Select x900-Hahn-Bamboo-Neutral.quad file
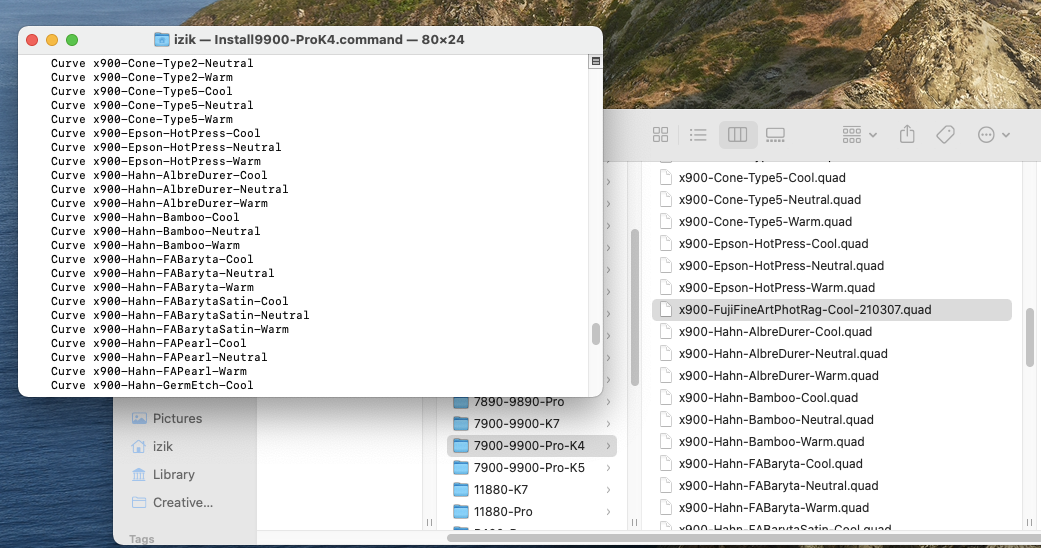 (776, 420)
